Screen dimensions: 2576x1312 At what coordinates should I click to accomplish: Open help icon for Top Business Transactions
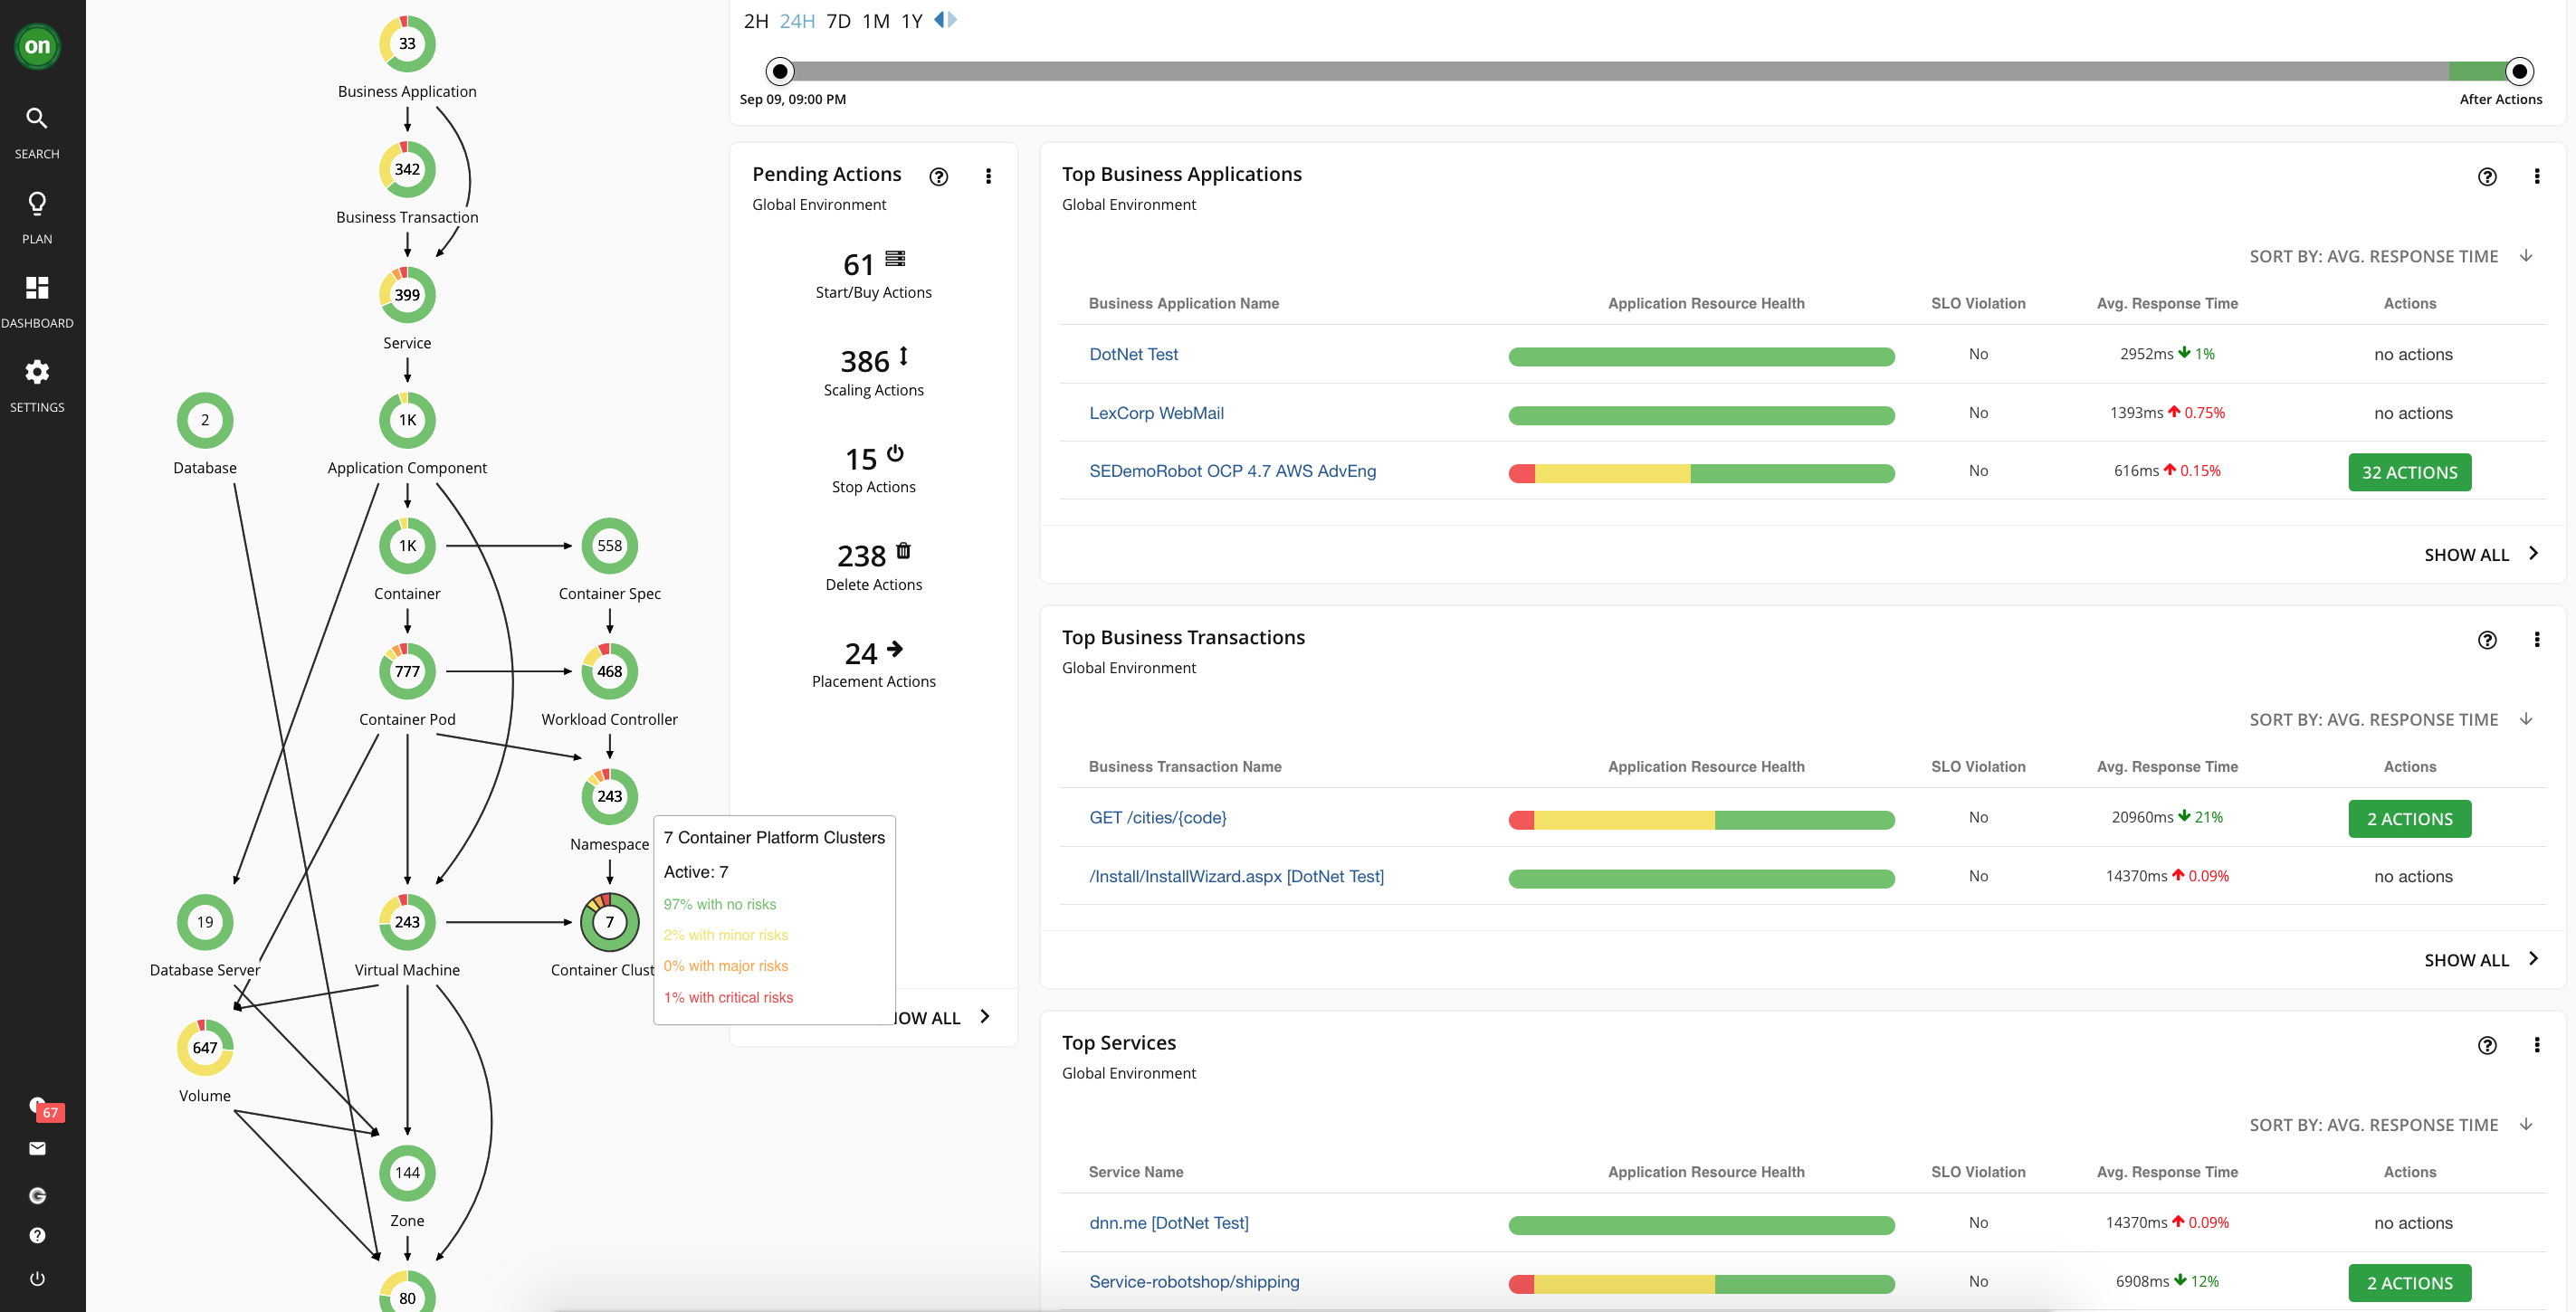(x=2486, y=640)
